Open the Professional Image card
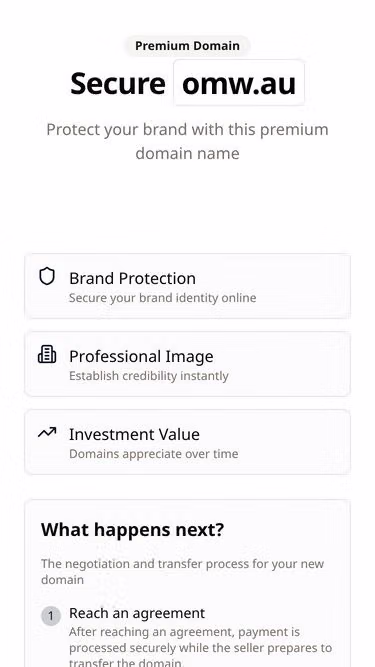 (188, 364)
